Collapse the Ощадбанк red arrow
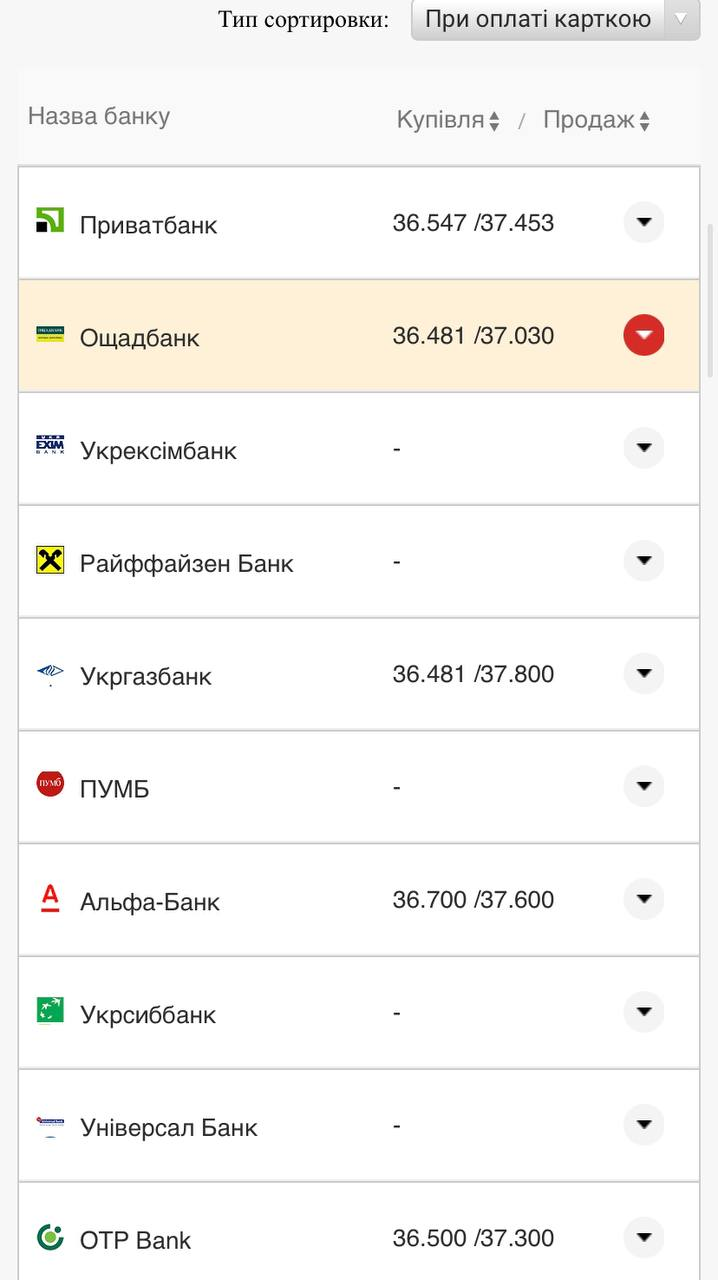This screenshot has width=718, height=1280. [x=644, y=335]
